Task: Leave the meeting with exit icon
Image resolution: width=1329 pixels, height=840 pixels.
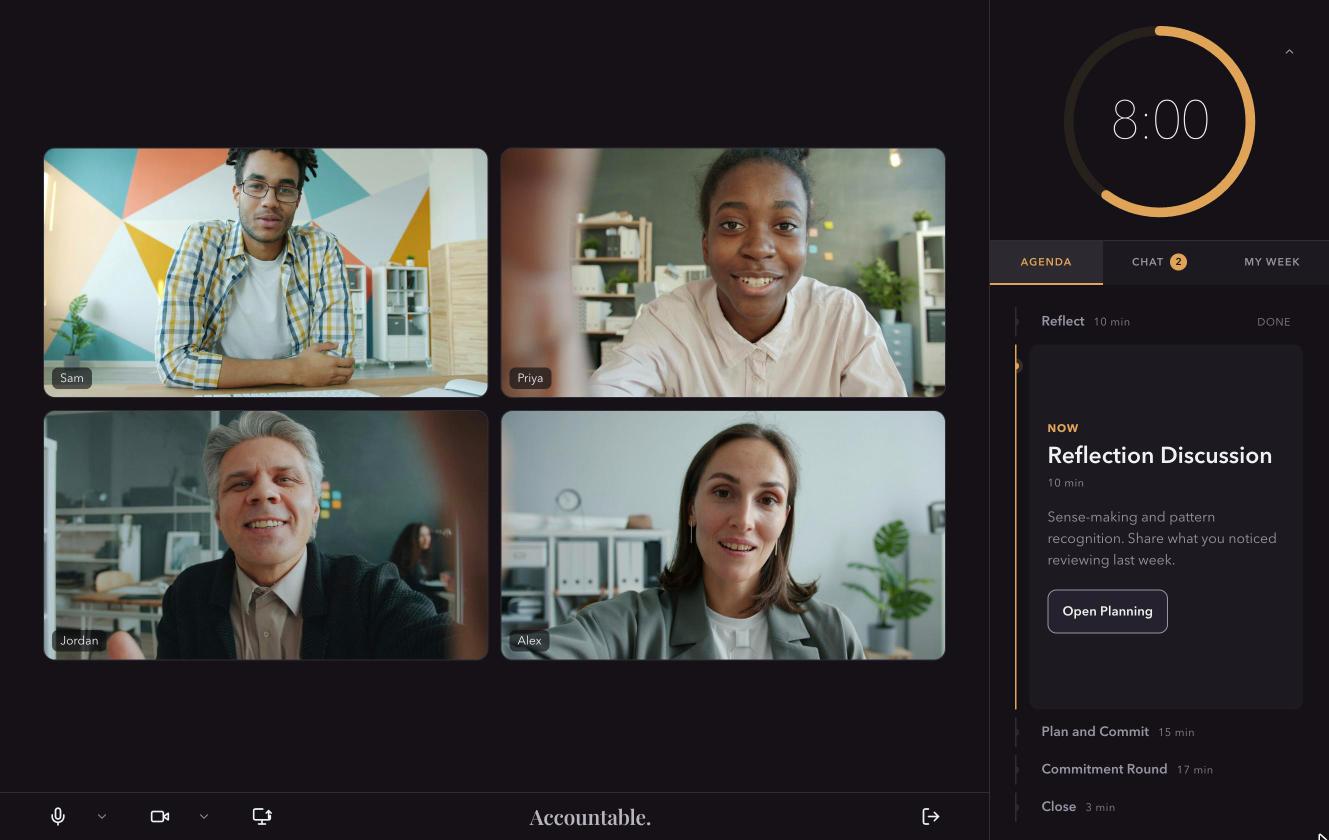Action: click(931, 816)
